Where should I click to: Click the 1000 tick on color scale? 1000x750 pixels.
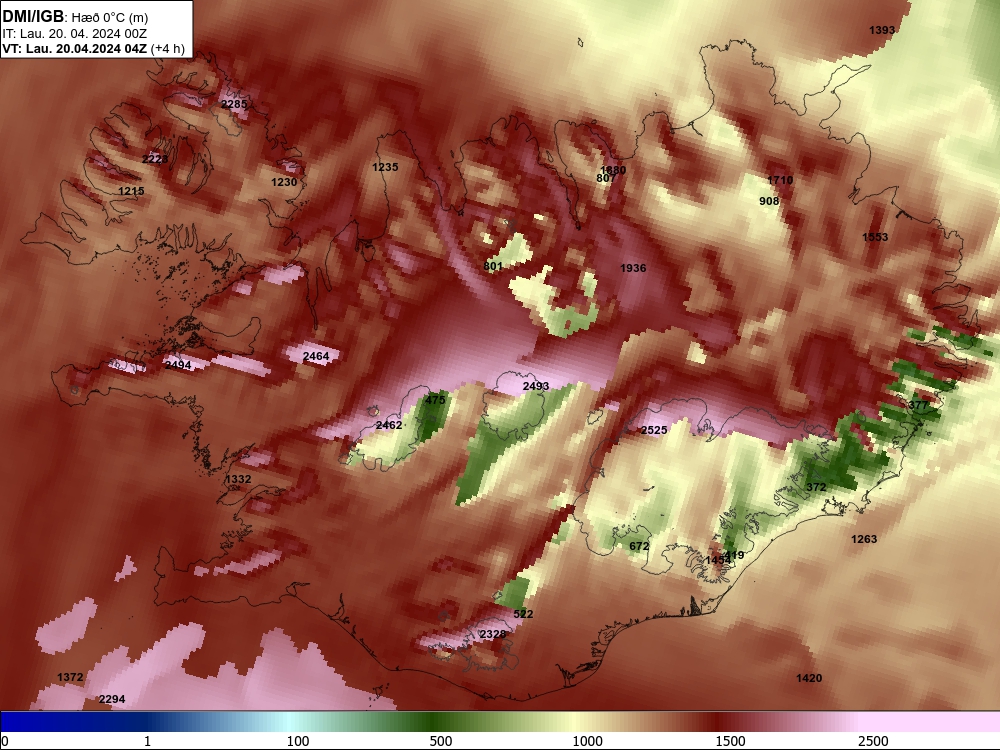587,740
